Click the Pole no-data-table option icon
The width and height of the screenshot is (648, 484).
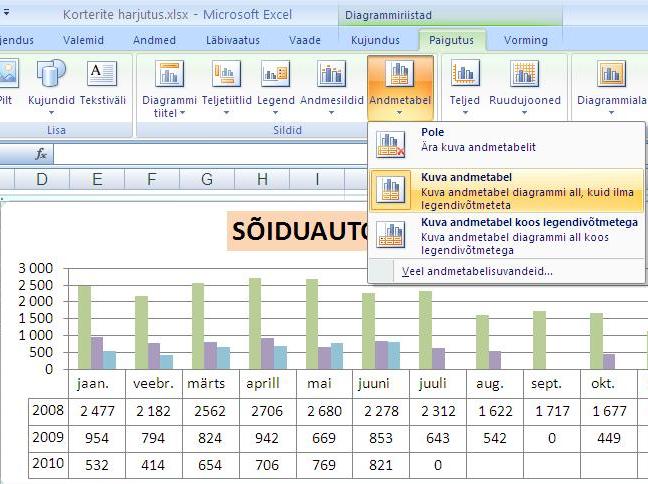point(390,145)
